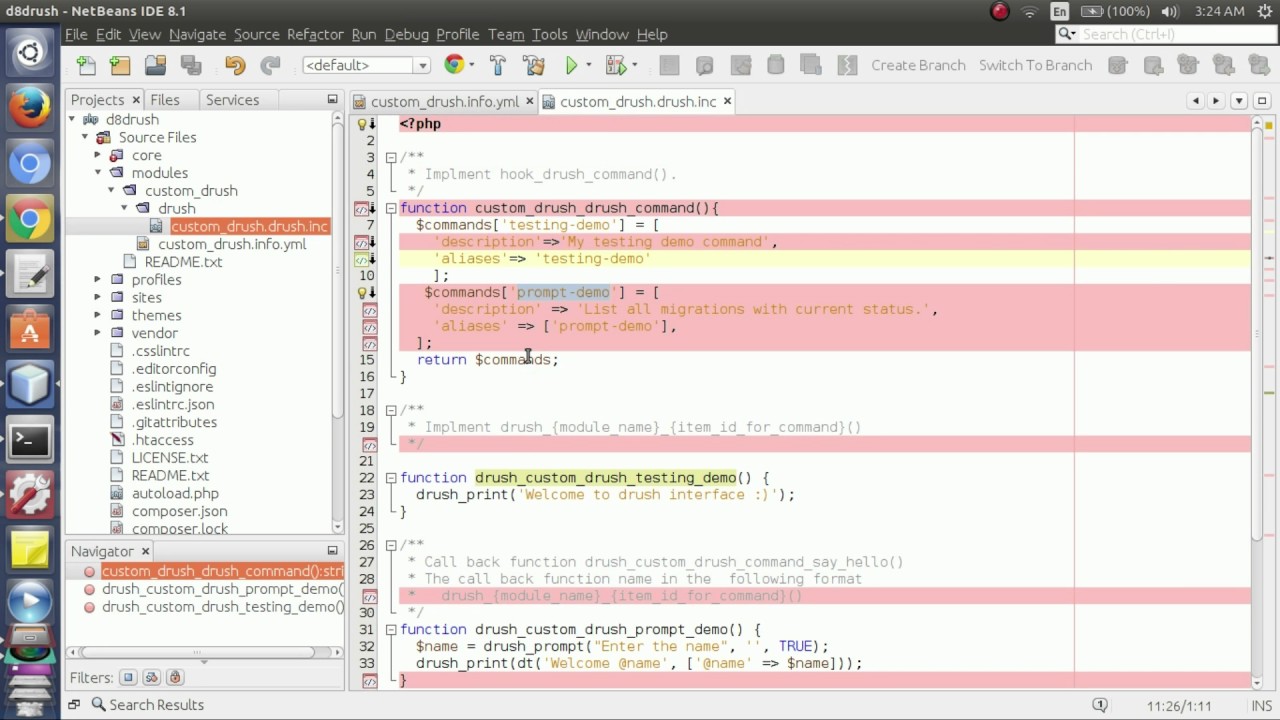Click the Undo arrow icon
The width and height of the screenshot is (1280, 720).
click(x=235, y=66)
